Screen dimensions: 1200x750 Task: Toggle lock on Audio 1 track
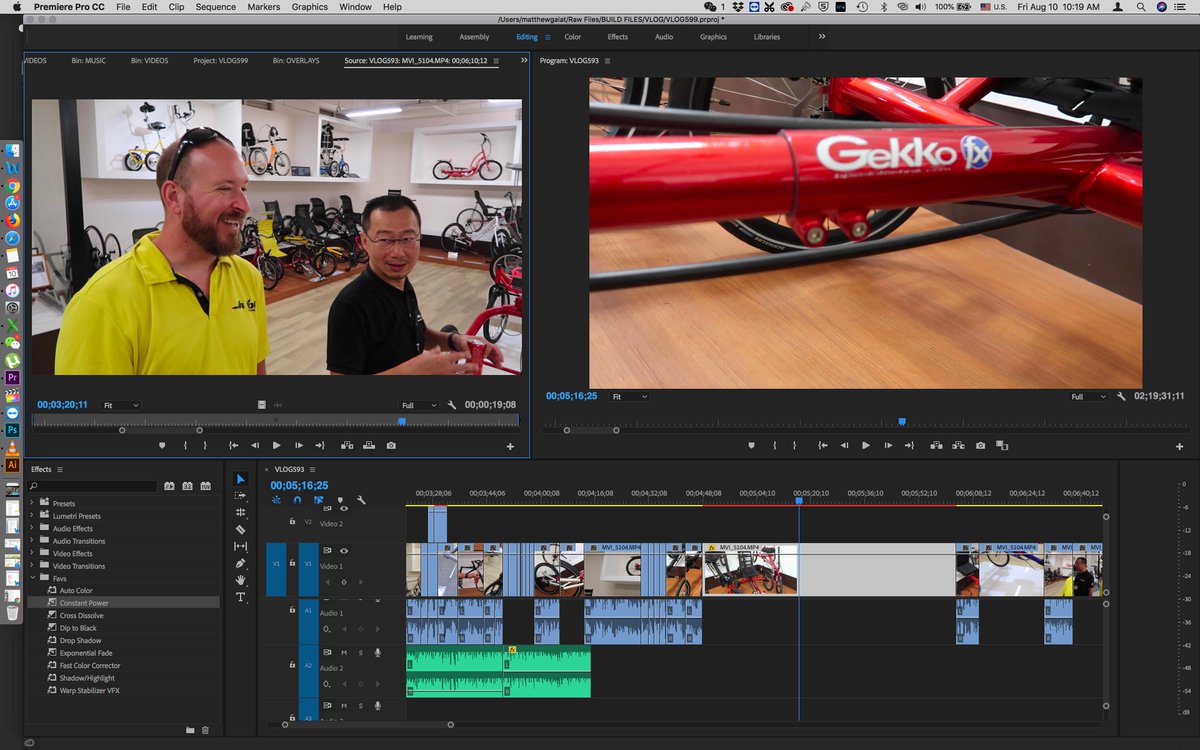point(292,609)
